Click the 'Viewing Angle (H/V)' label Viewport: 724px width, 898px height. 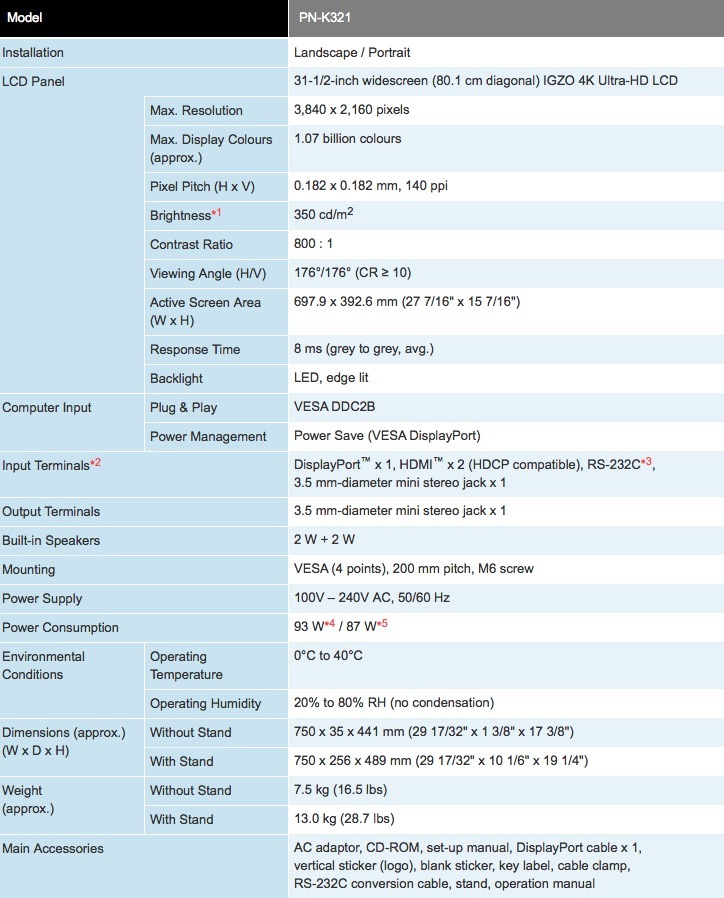[208, 274]
